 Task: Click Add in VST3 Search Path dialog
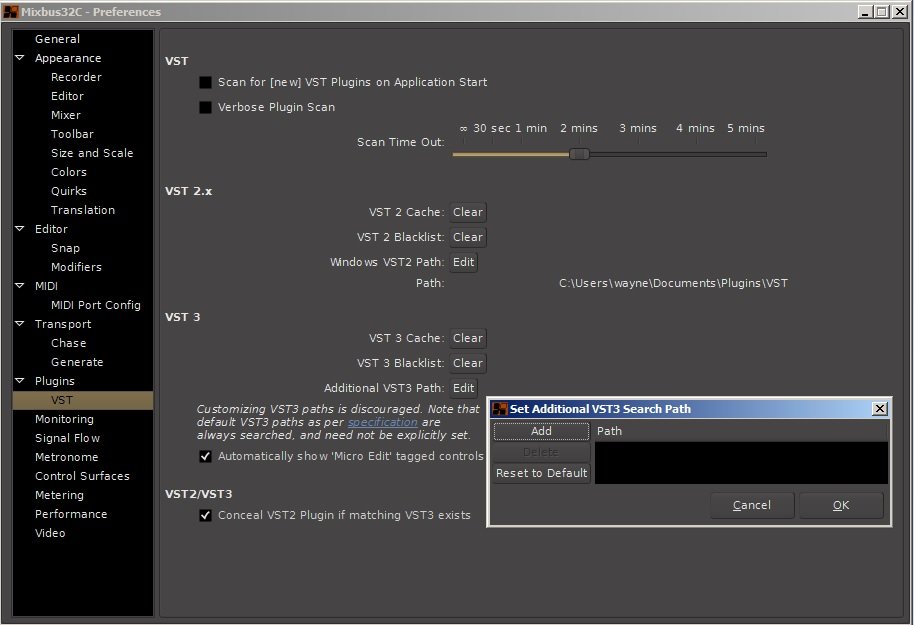click(x=542, y=431)
